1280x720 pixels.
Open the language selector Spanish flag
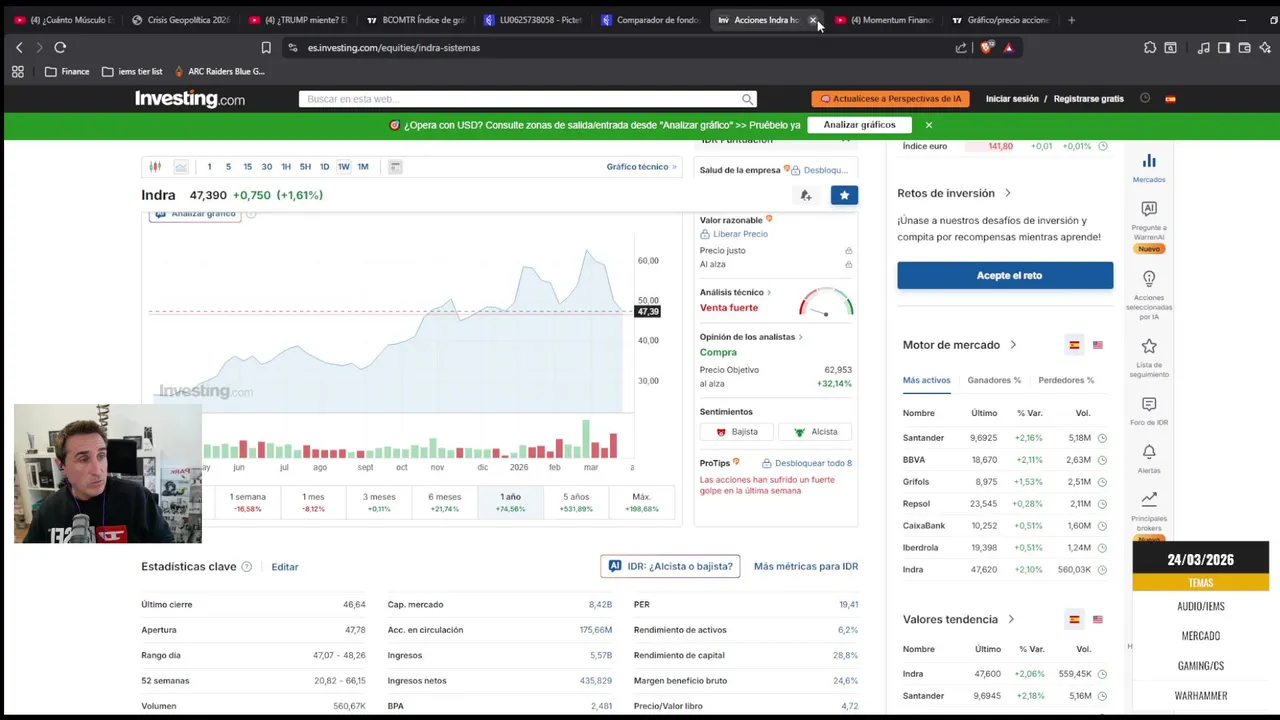click(x=1170, y=99)
